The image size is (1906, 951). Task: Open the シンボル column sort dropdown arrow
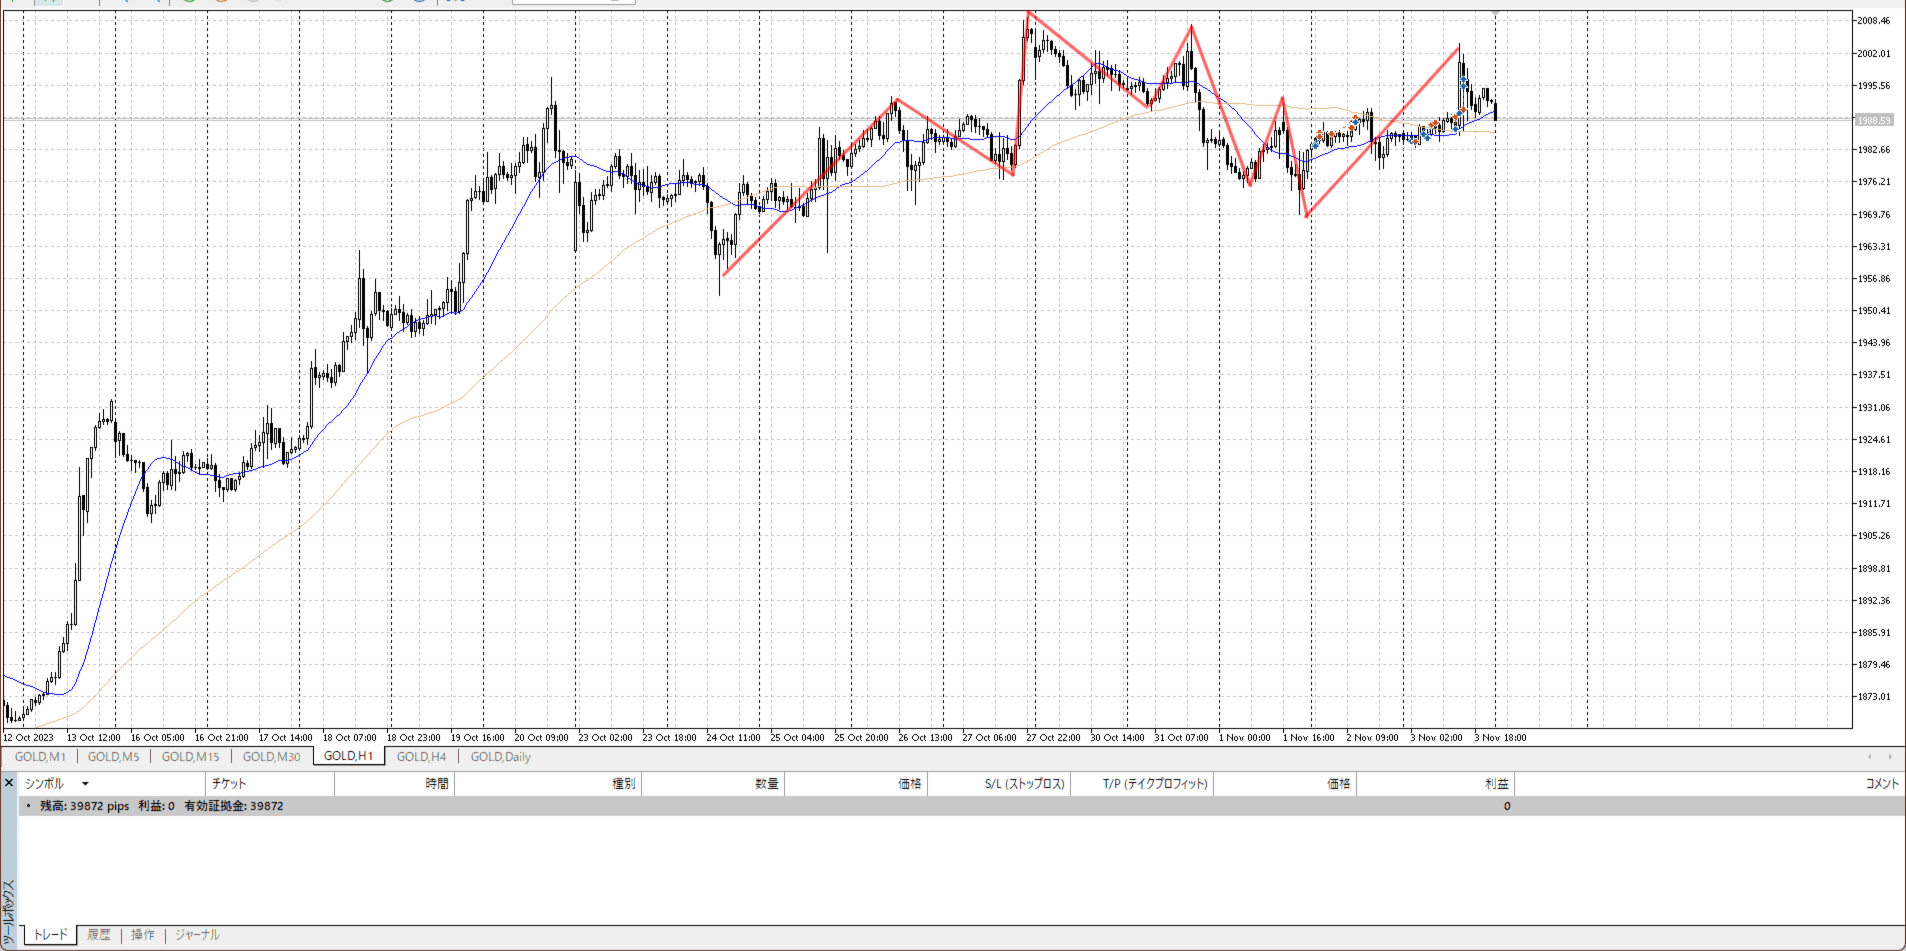(x=85, y=784)
